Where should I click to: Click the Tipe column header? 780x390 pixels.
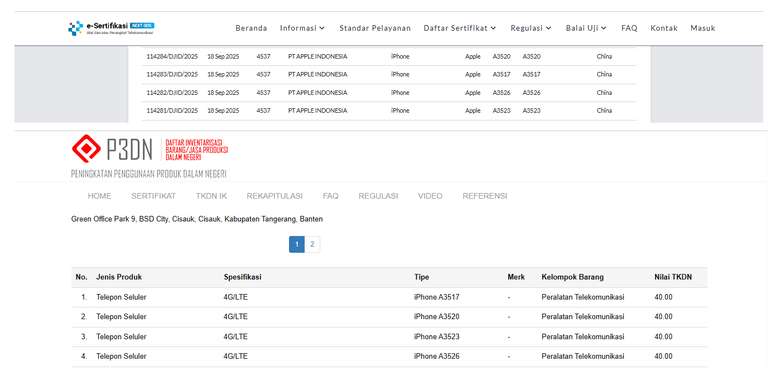pyautogui.click(x=421, y=277)
